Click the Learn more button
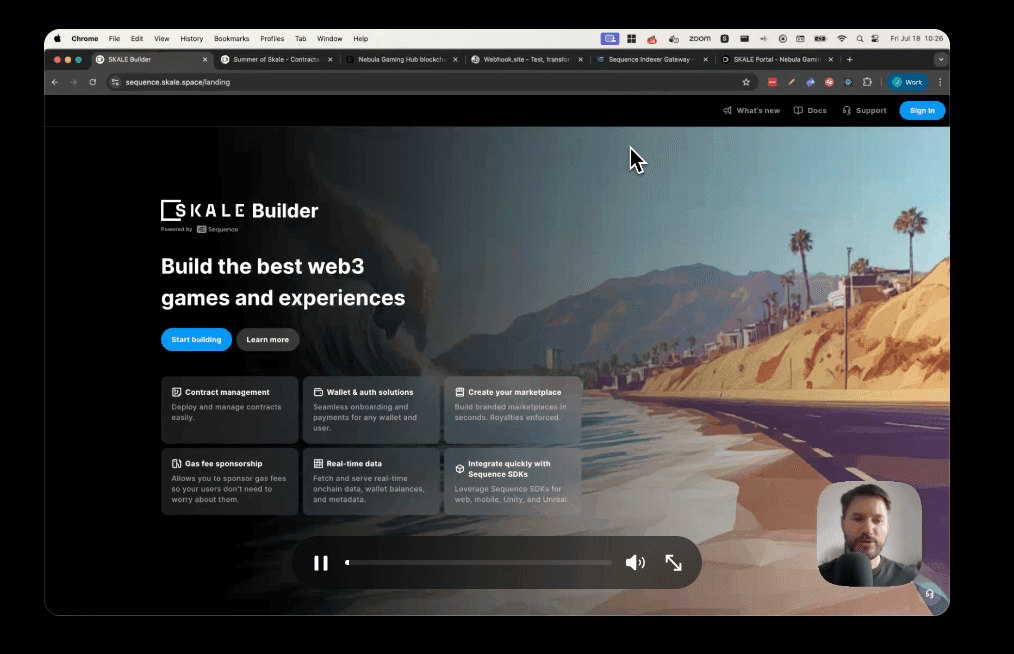The image size is (1014, 654). (267, 340)
